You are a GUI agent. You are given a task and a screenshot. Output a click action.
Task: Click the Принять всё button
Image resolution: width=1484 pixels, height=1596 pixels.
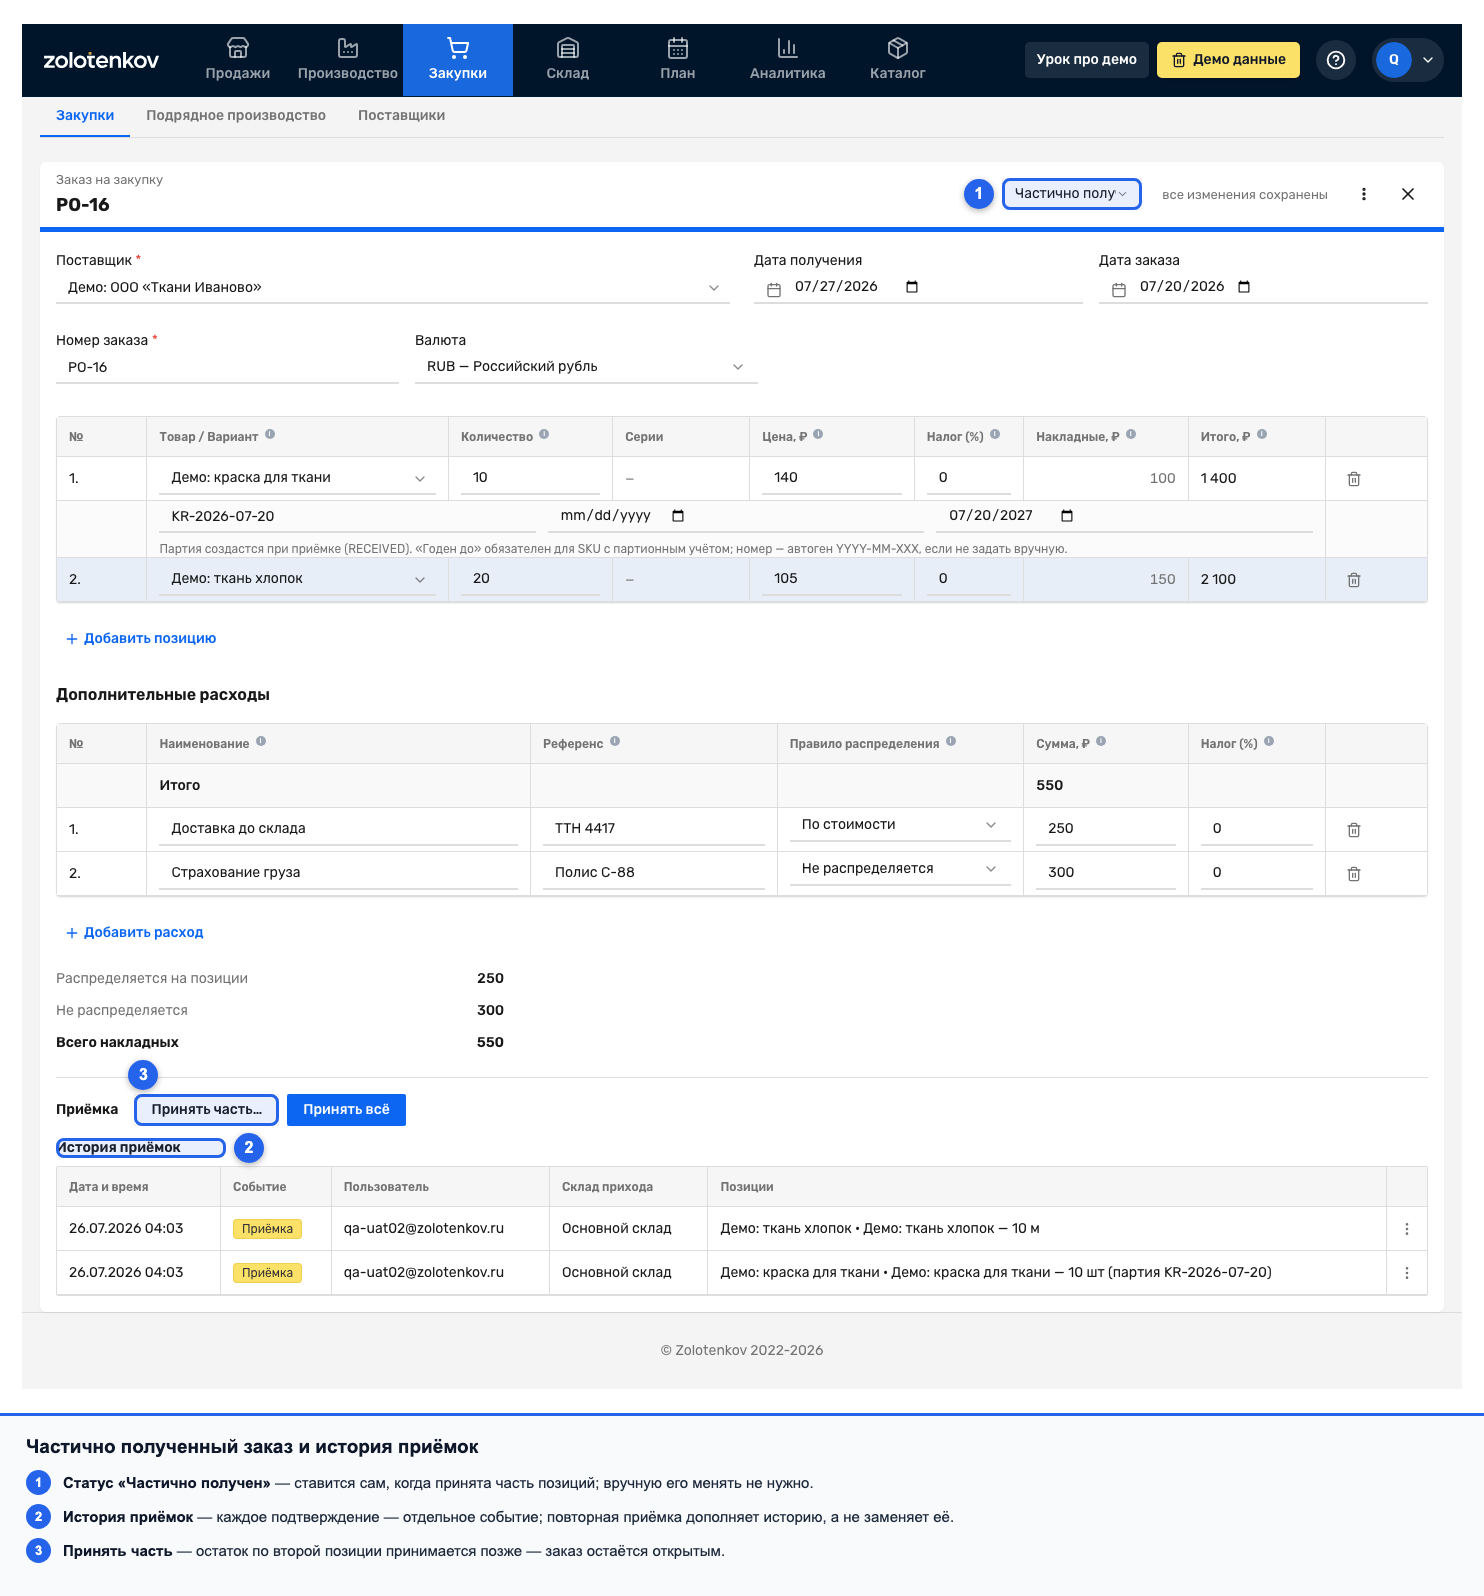coord(346,1110)
